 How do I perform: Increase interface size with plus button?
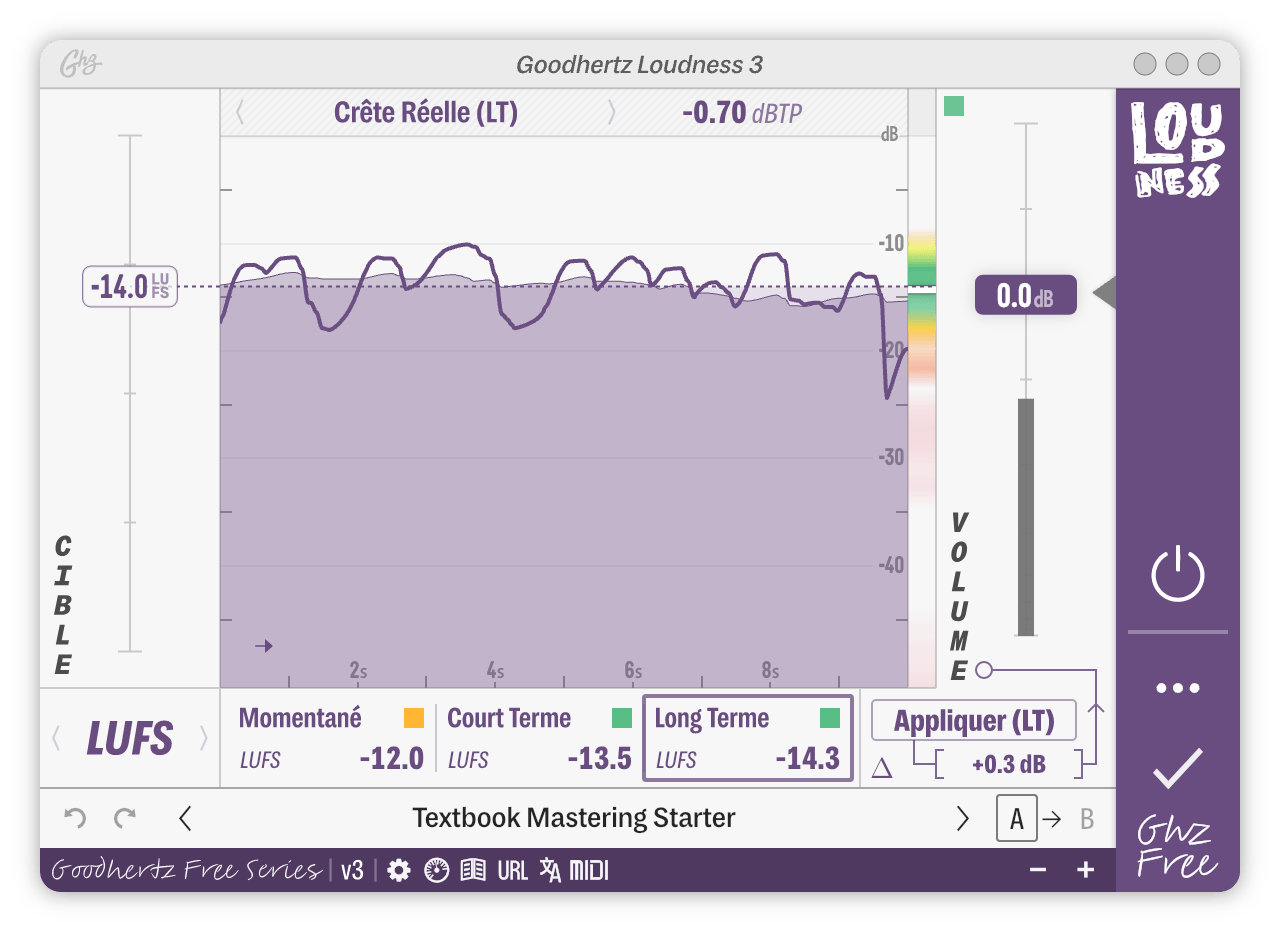pyautogui.click(x=1086, y=871)
